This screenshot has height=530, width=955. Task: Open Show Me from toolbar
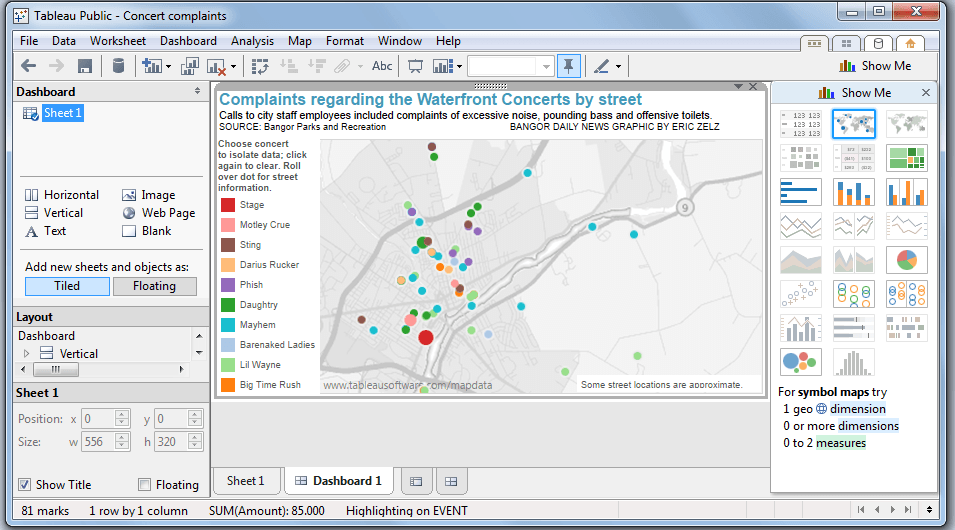pyautogui.click(x=875, y=66)
